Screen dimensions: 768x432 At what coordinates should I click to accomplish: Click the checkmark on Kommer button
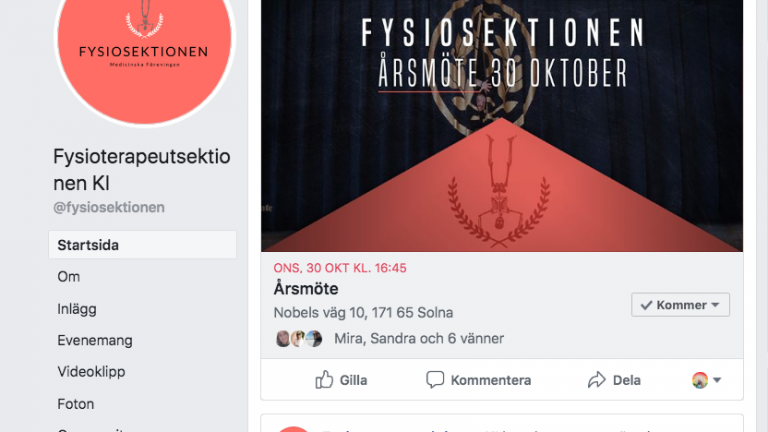point(646,305)
